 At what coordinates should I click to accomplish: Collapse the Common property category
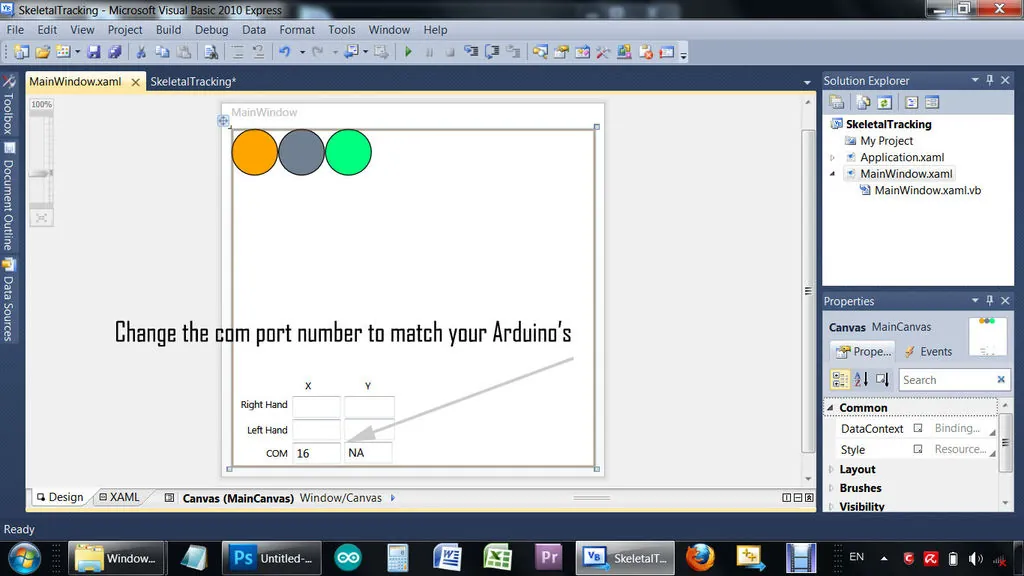(x=831, y=408)
